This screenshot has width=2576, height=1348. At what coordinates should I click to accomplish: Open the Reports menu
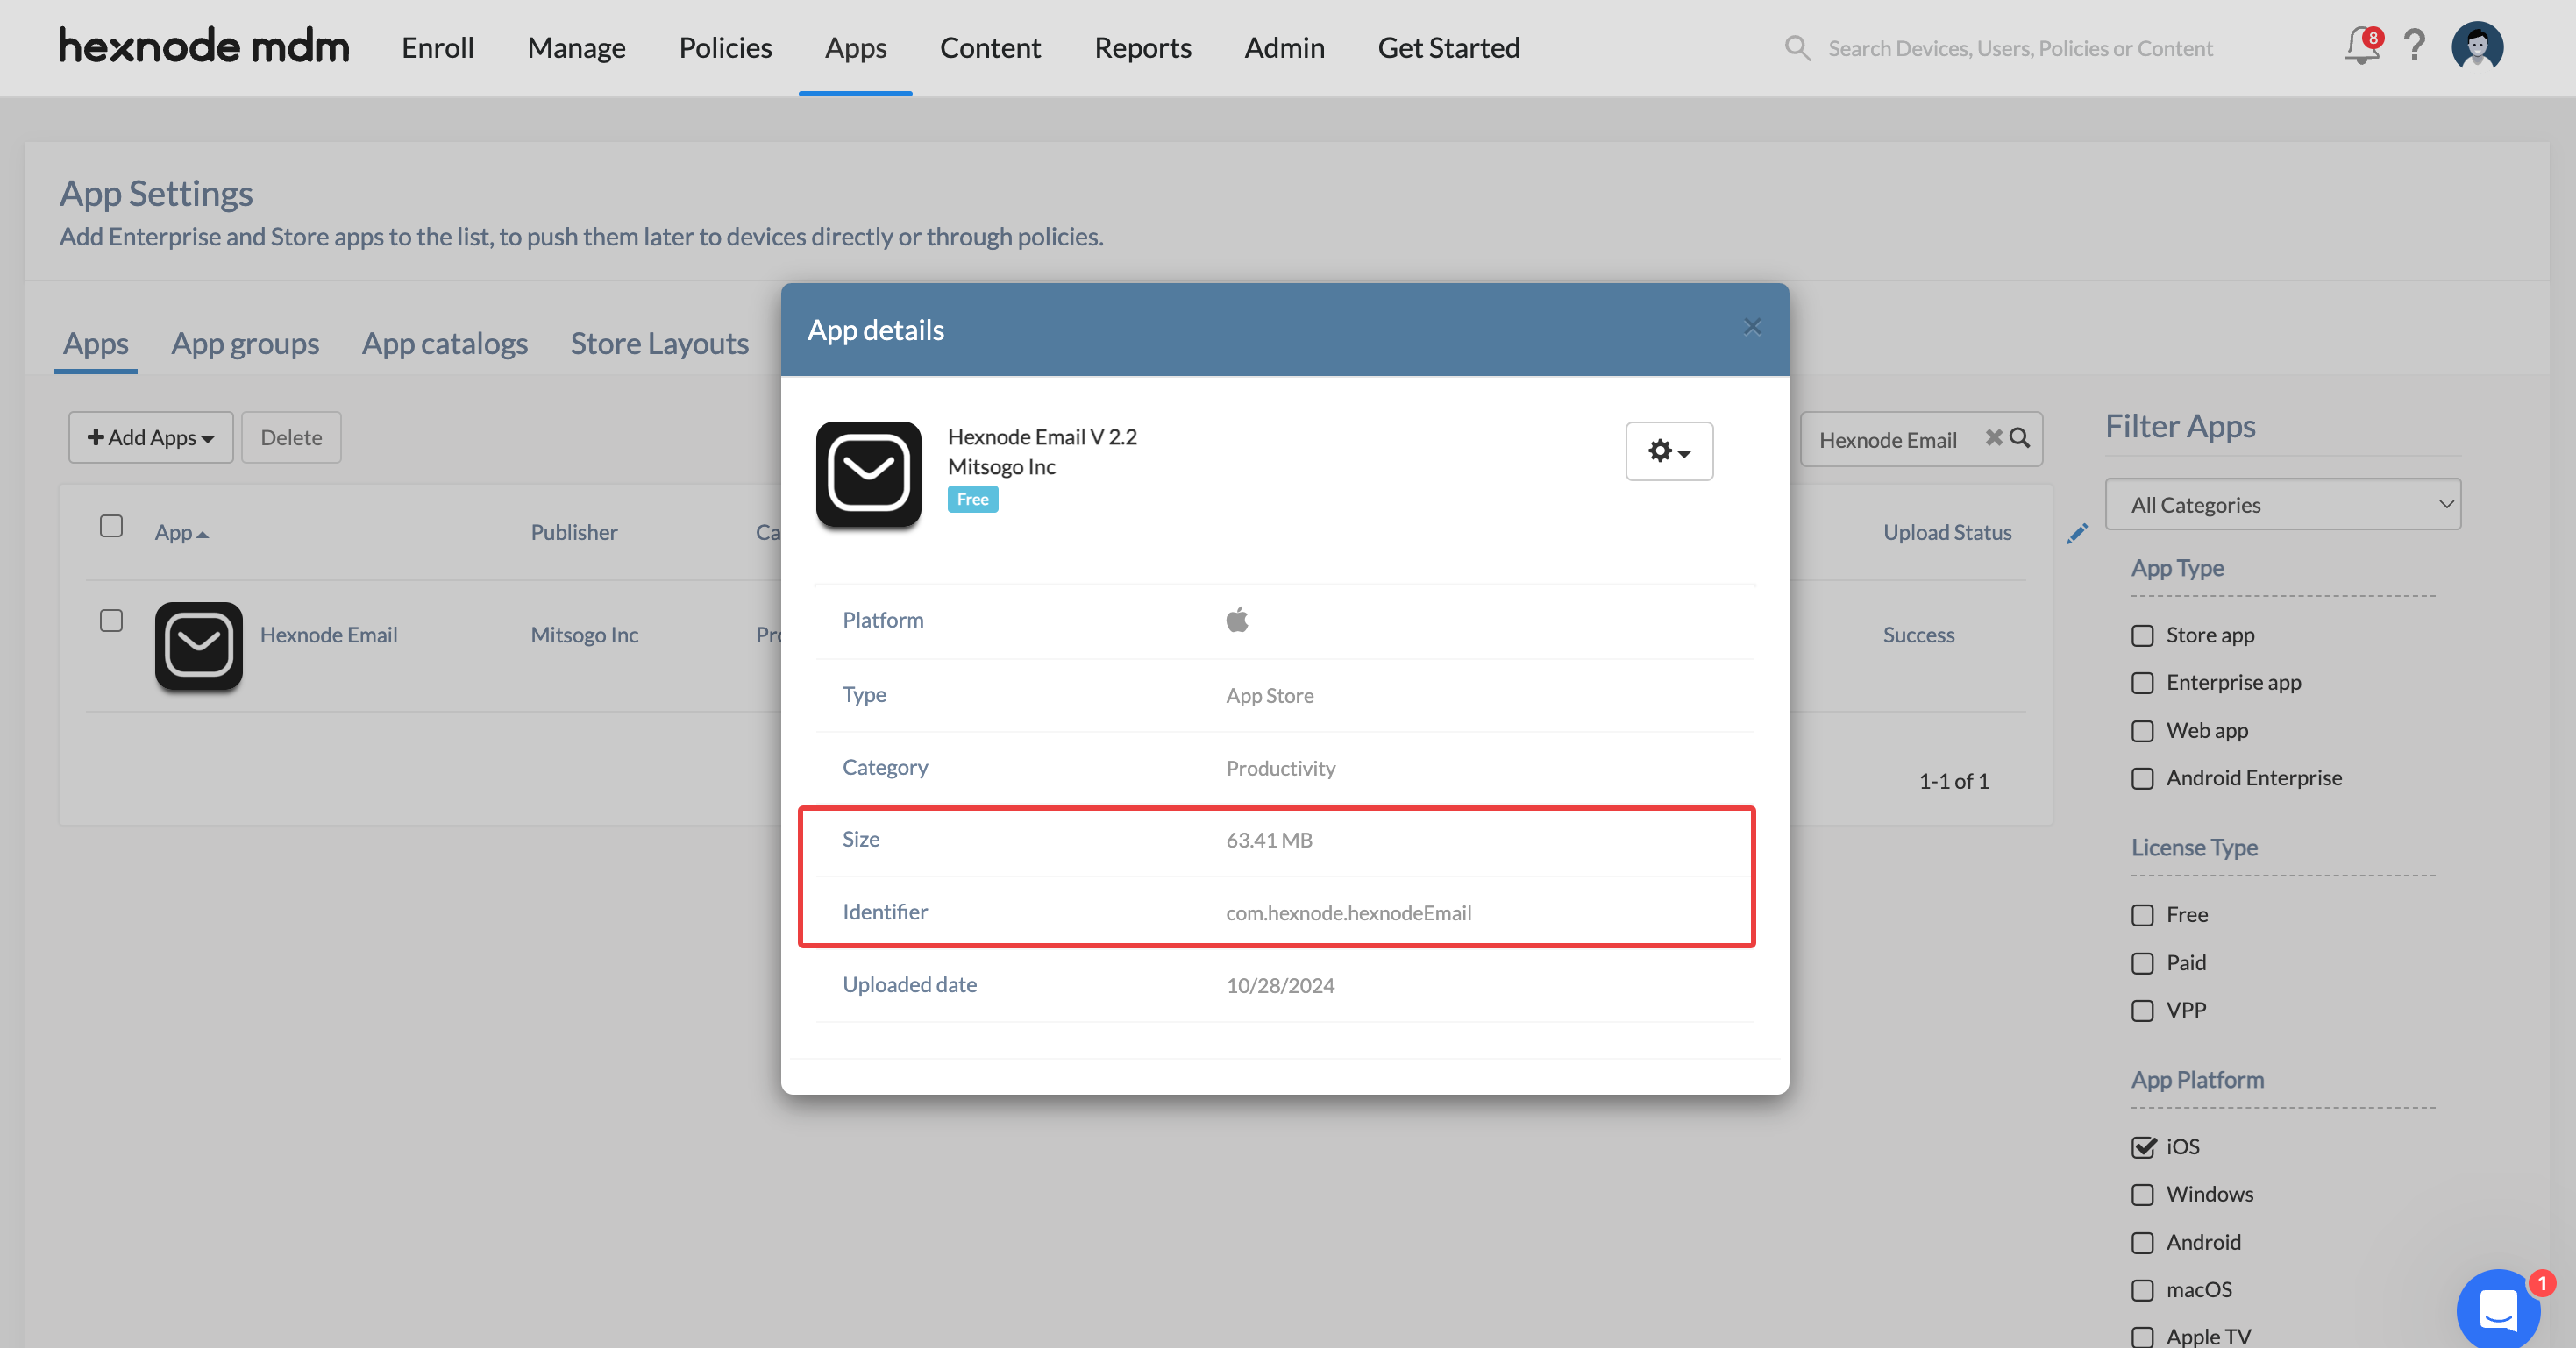coord(1142,47)
